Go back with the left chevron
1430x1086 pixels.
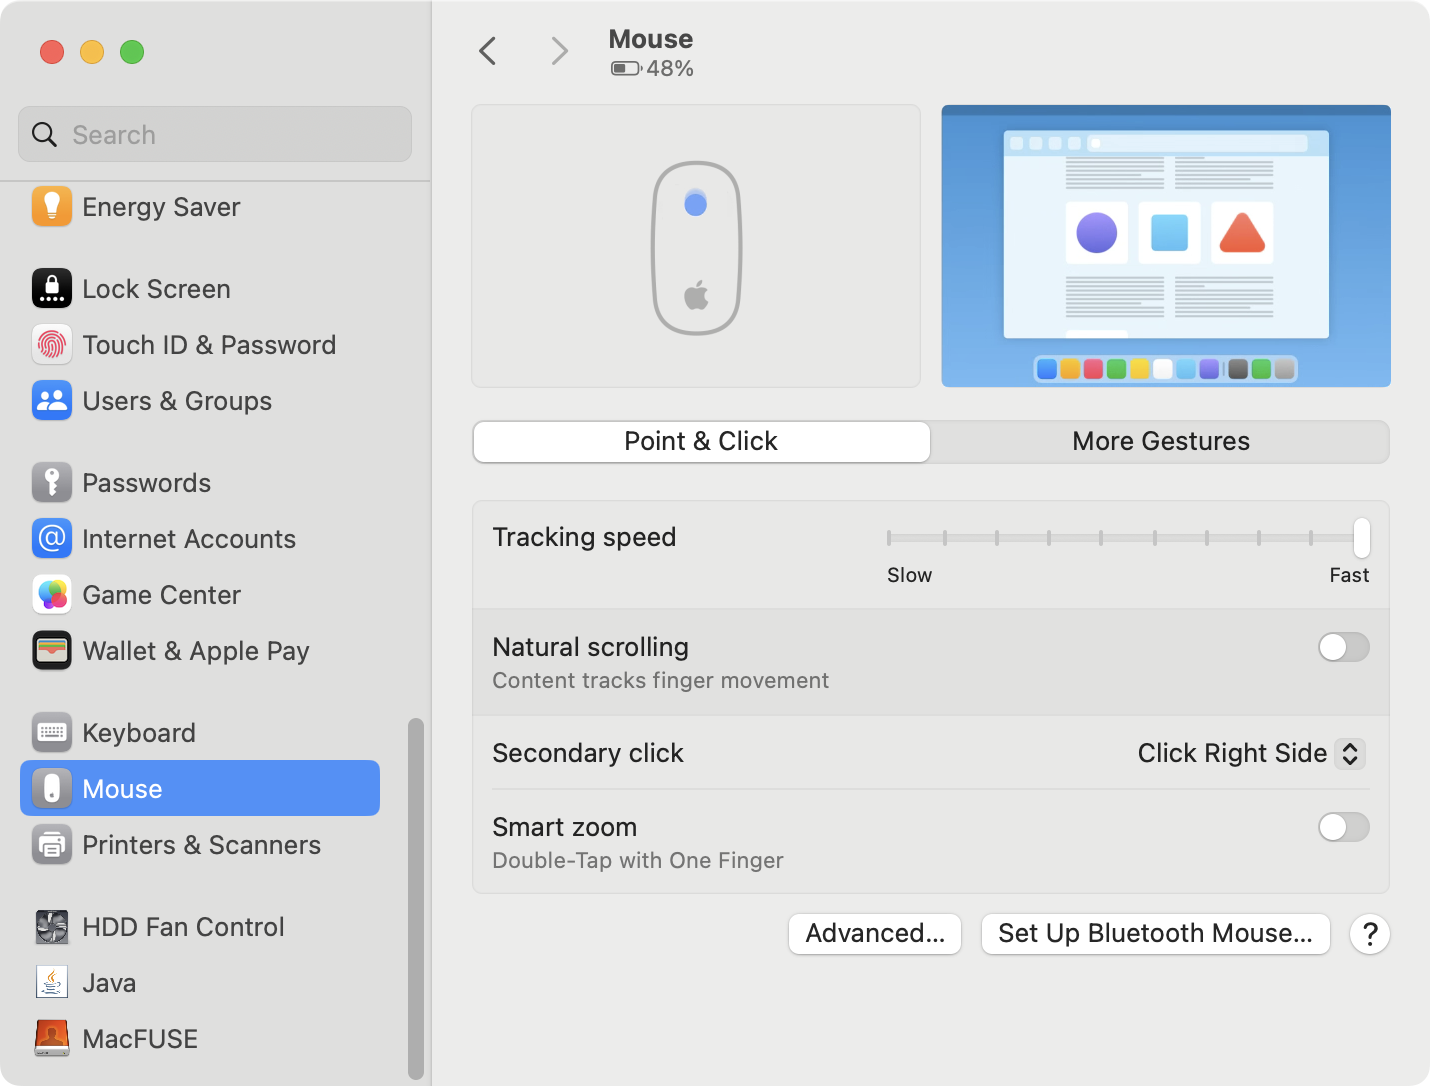[x=488, y=51]
